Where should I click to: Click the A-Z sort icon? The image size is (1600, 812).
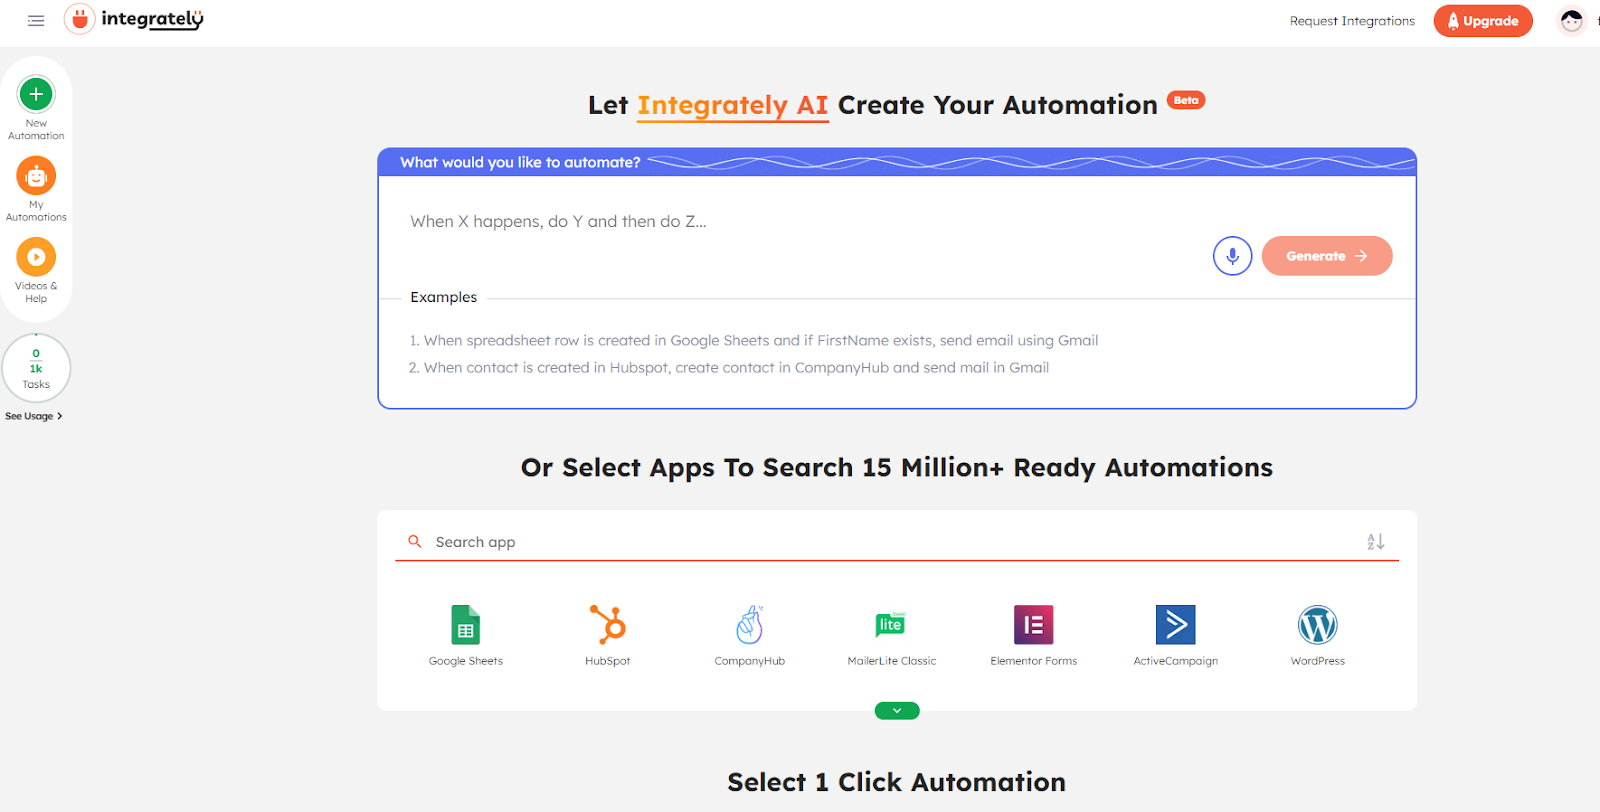pyautogui.click(x=1376, y=541)
